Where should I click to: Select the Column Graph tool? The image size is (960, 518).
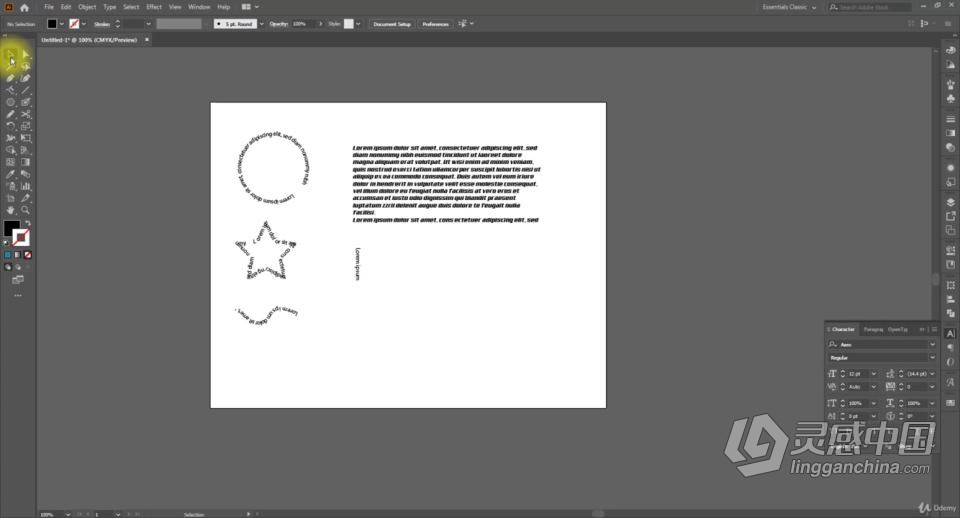tap(26, 186)
